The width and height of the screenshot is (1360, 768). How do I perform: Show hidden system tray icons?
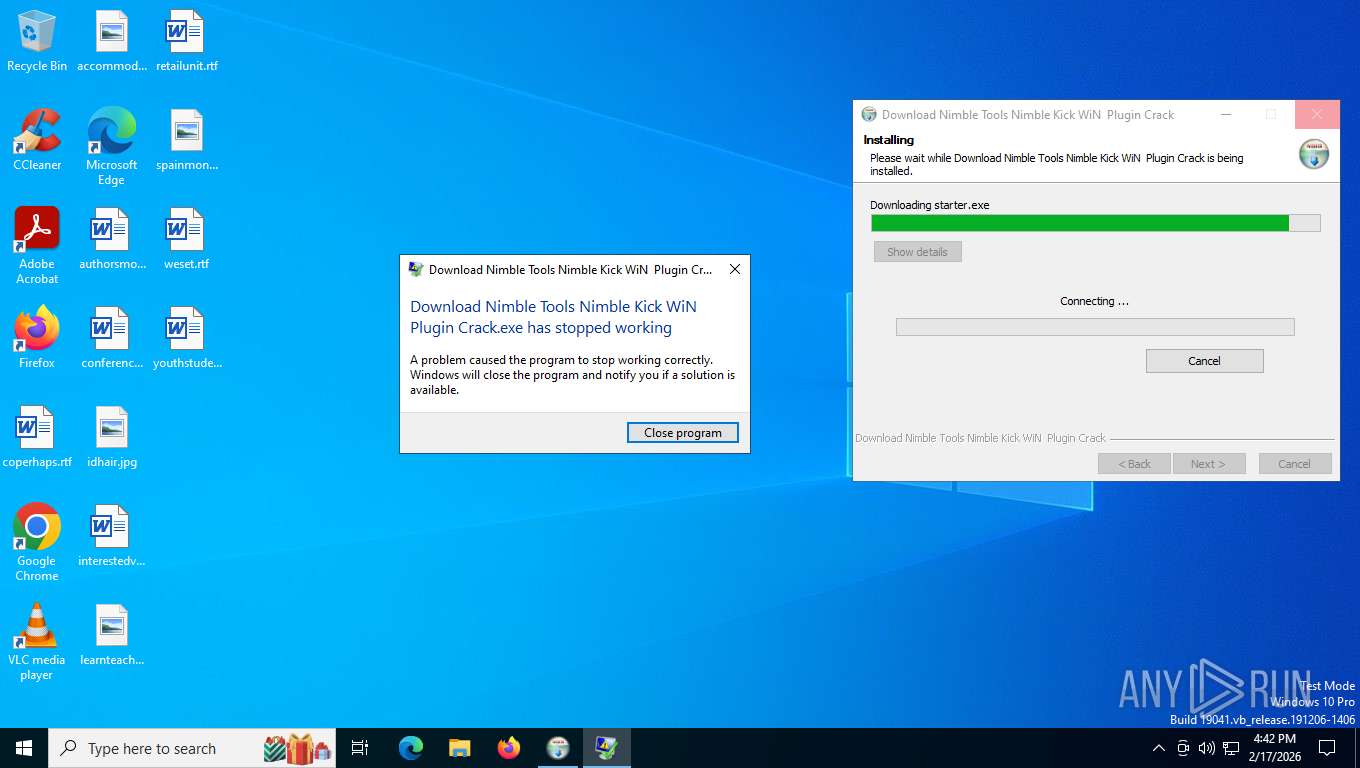(x=1159, y=748)
